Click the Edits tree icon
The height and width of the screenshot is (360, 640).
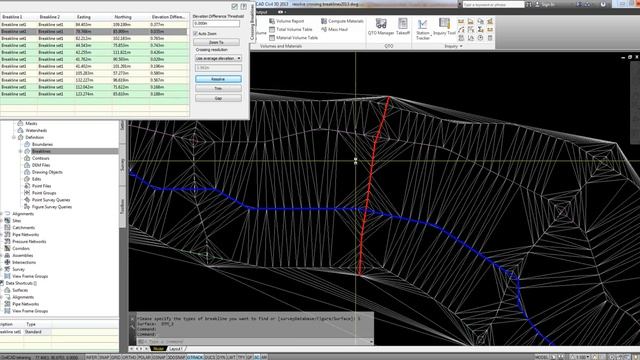[x=27, y=179]
